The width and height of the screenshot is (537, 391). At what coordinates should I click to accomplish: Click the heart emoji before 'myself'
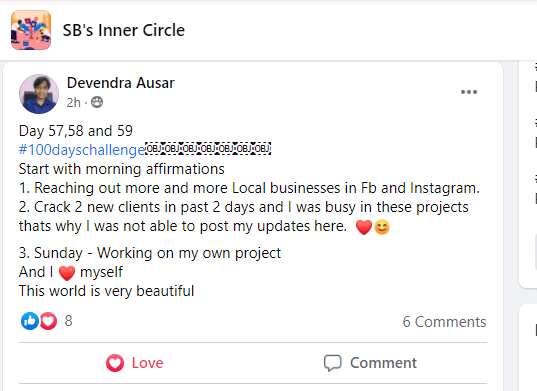click(x=67, y=273)
